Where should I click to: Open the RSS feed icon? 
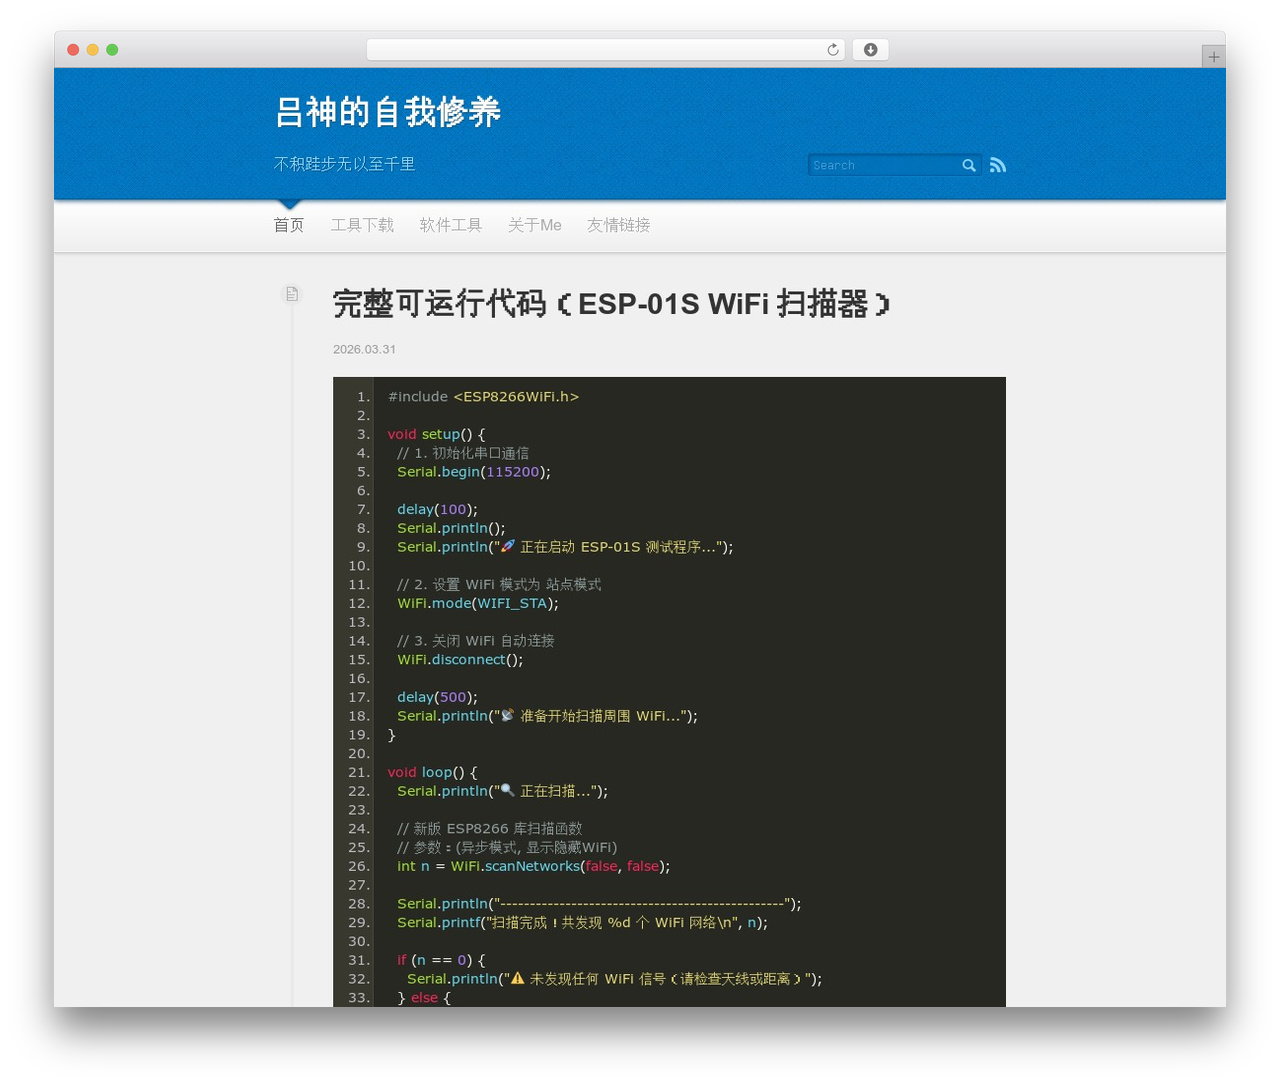point(997,165)
